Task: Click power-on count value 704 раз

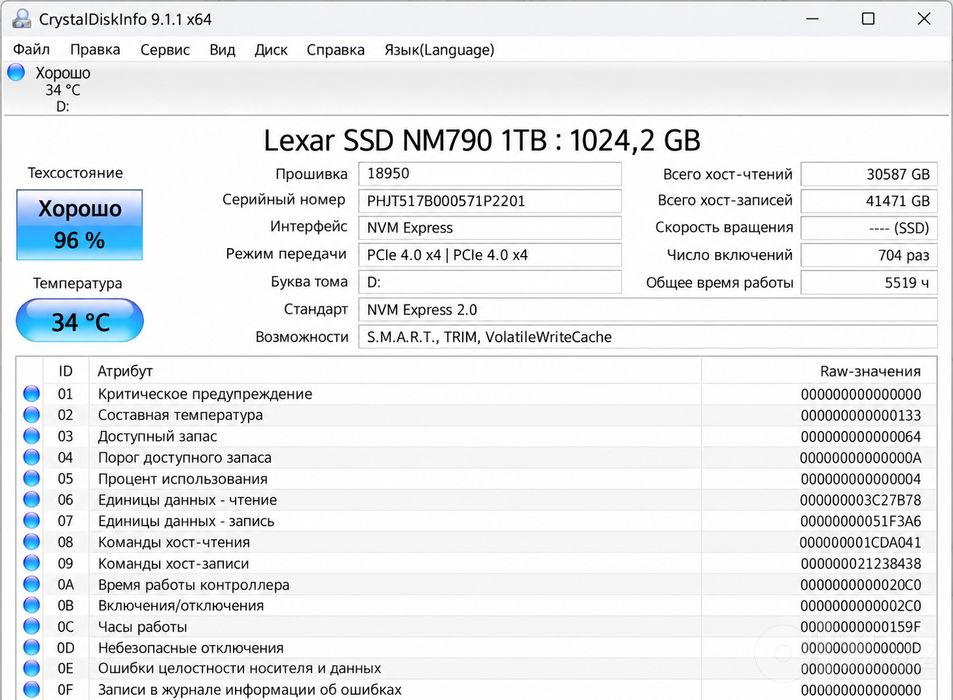Action: (x=869, y=255)
